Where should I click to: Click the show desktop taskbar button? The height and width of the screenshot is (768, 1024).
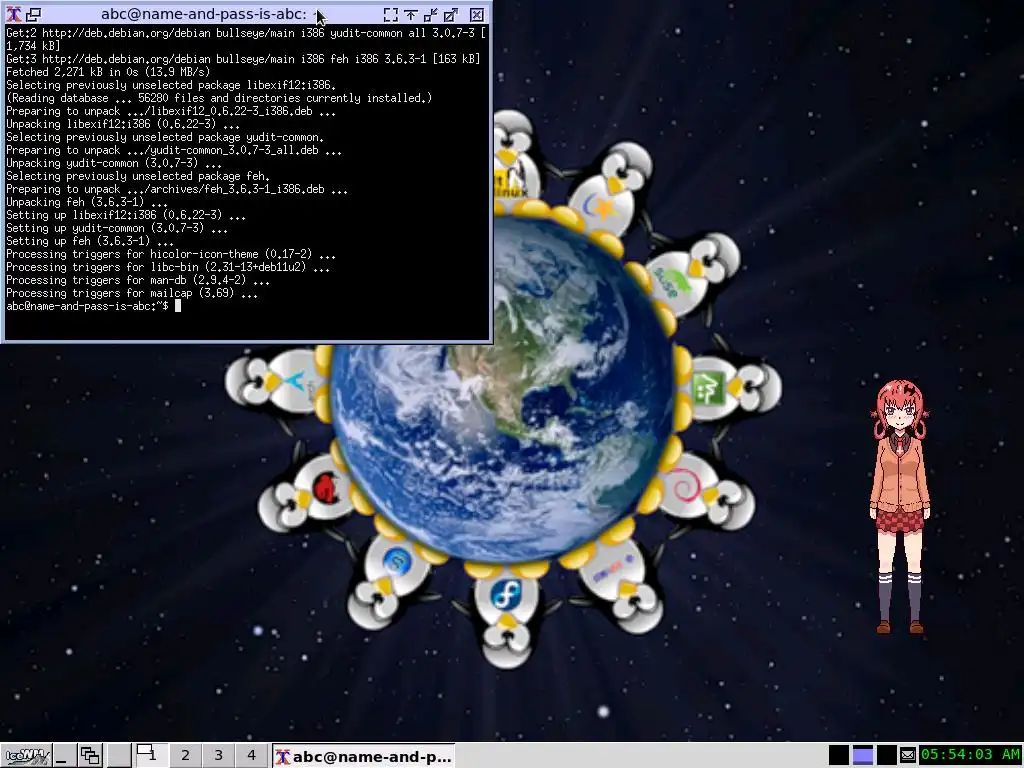coord(63,756)
